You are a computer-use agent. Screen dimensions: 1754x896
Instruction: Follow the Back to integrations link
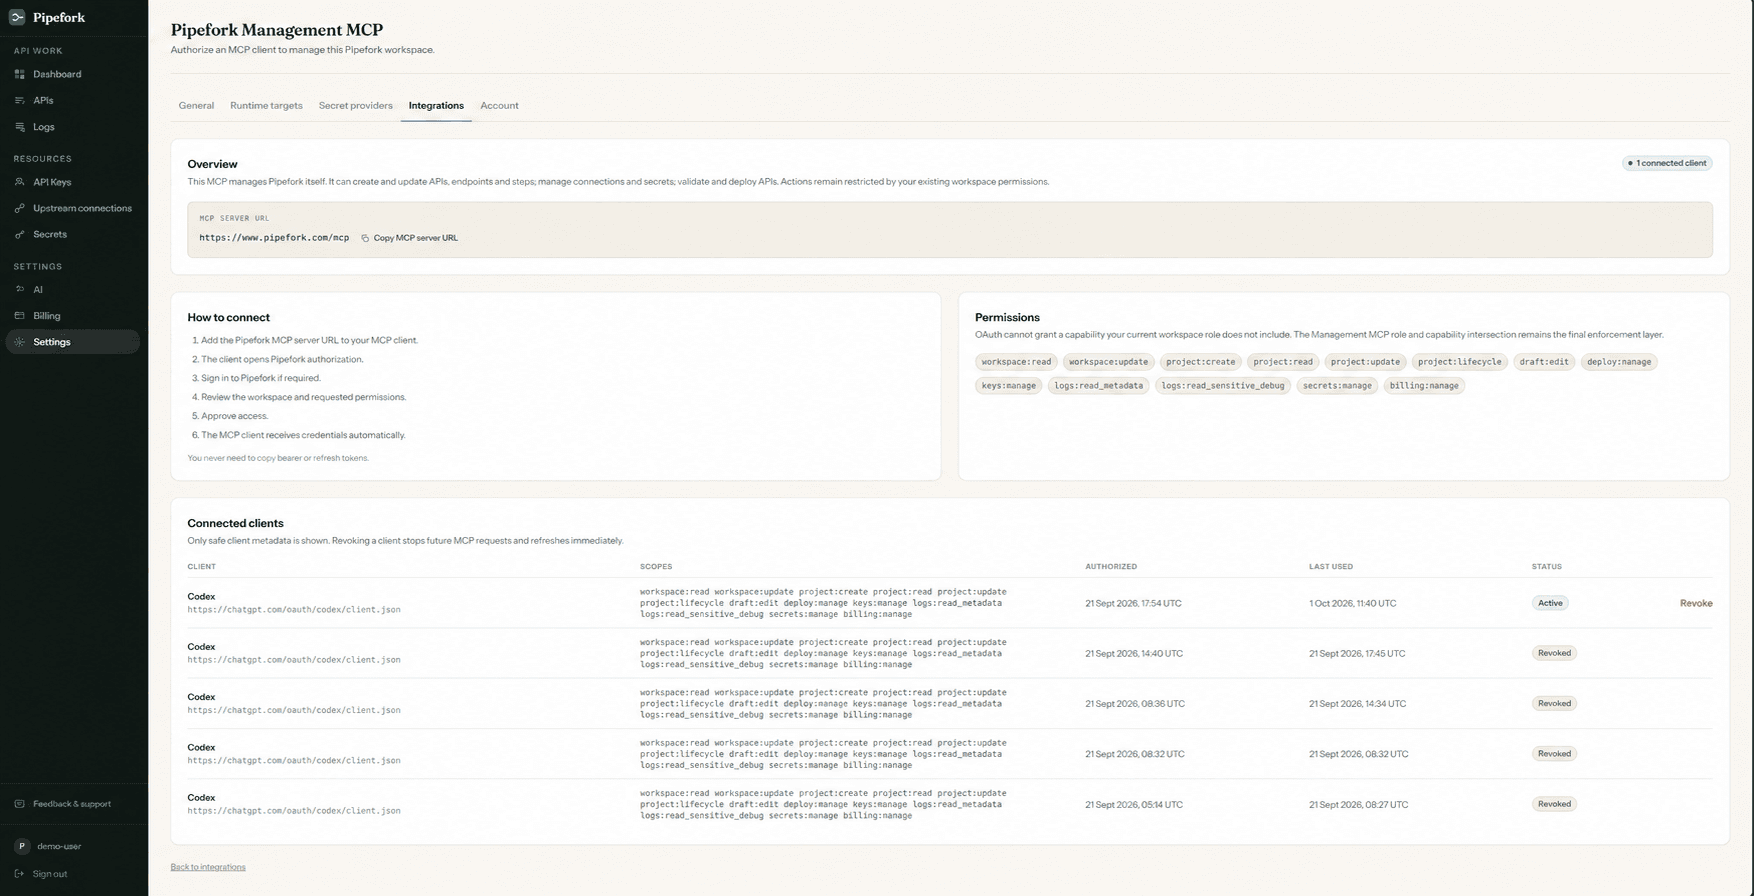coord(208,867)
